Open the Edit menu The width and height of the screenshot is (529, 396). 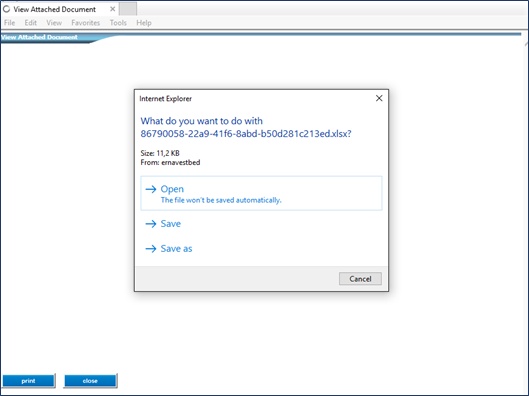point(30,23)
